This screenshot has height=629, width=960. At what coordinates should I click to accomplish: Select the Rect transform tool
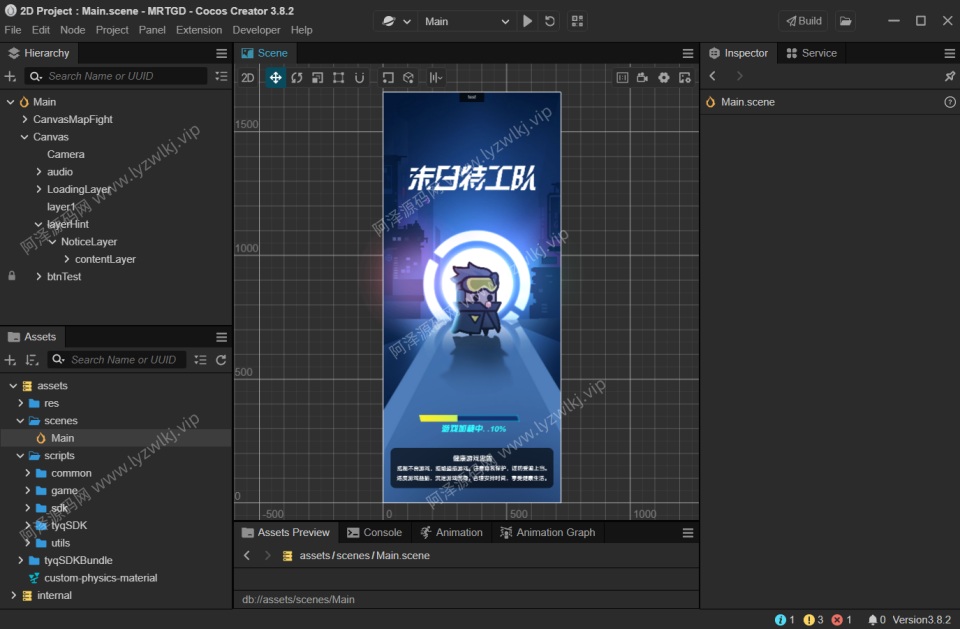(339, 77)
